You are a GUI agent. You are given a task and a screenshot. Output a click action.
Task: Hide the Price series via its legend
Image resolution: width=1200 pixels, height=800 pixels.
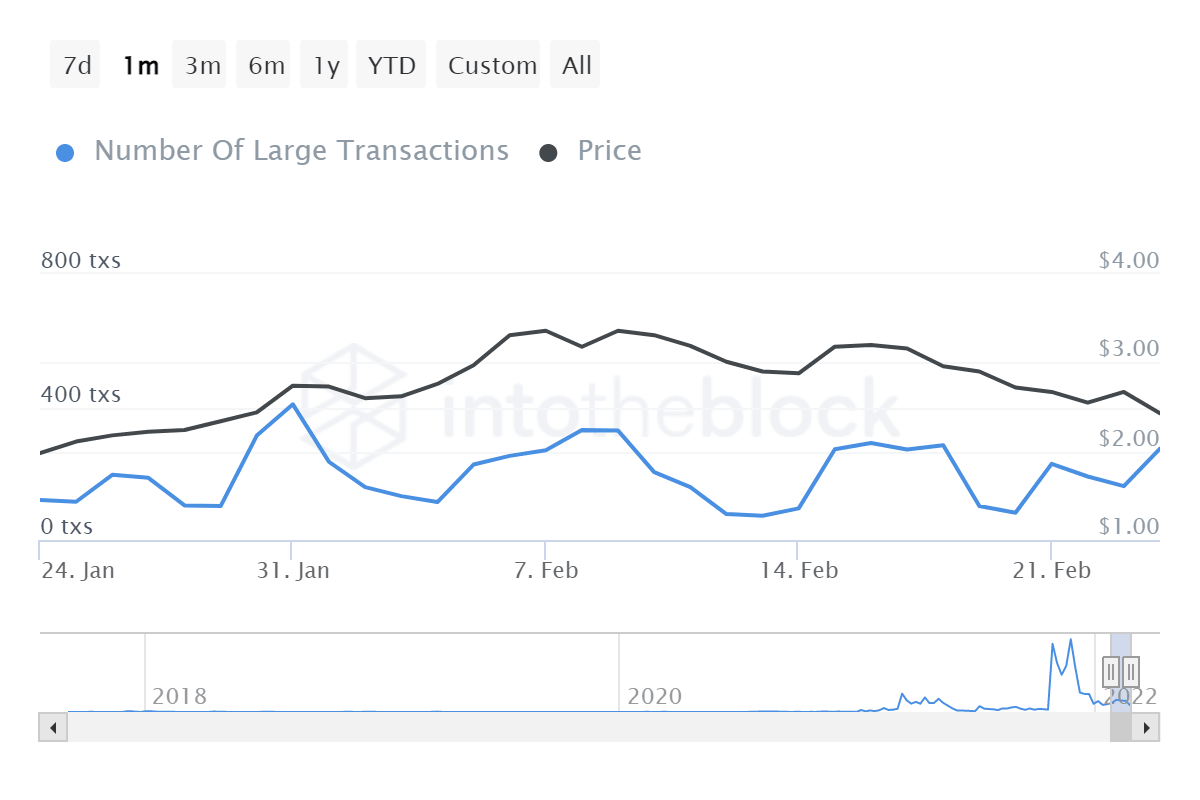tap(608, 150)
